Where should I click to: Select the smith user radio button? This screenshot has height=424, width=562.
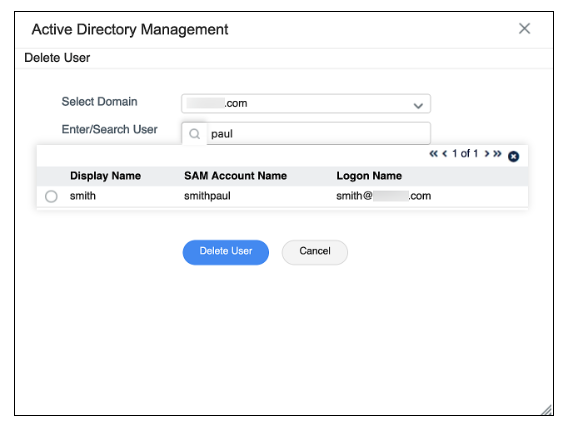(51, 196)
